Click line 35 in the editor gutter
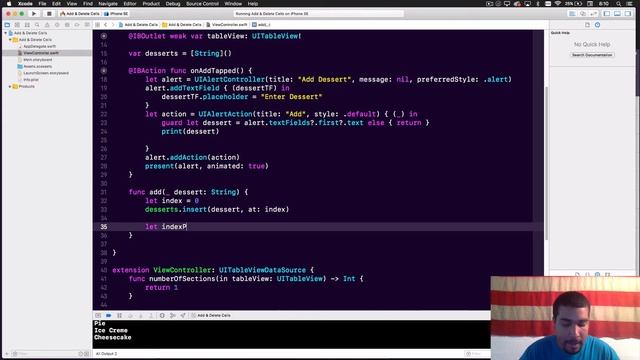 [x=104, y=227]
